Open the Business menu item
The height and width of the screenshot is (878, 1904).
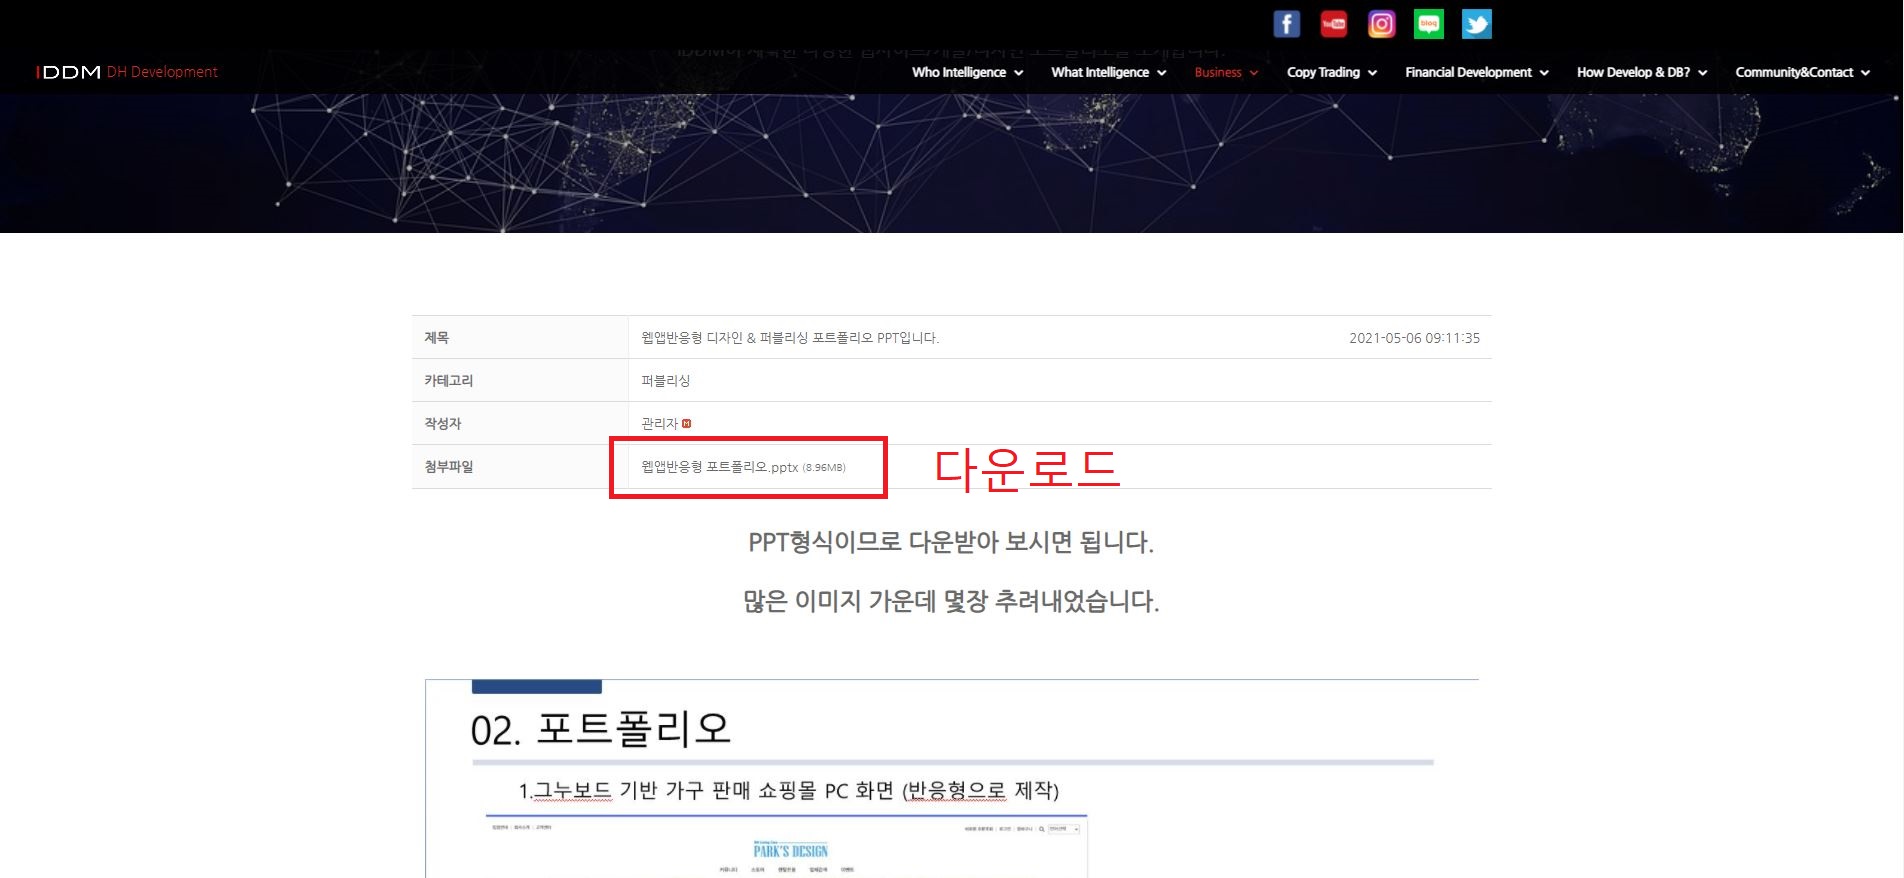point(1217,73)
